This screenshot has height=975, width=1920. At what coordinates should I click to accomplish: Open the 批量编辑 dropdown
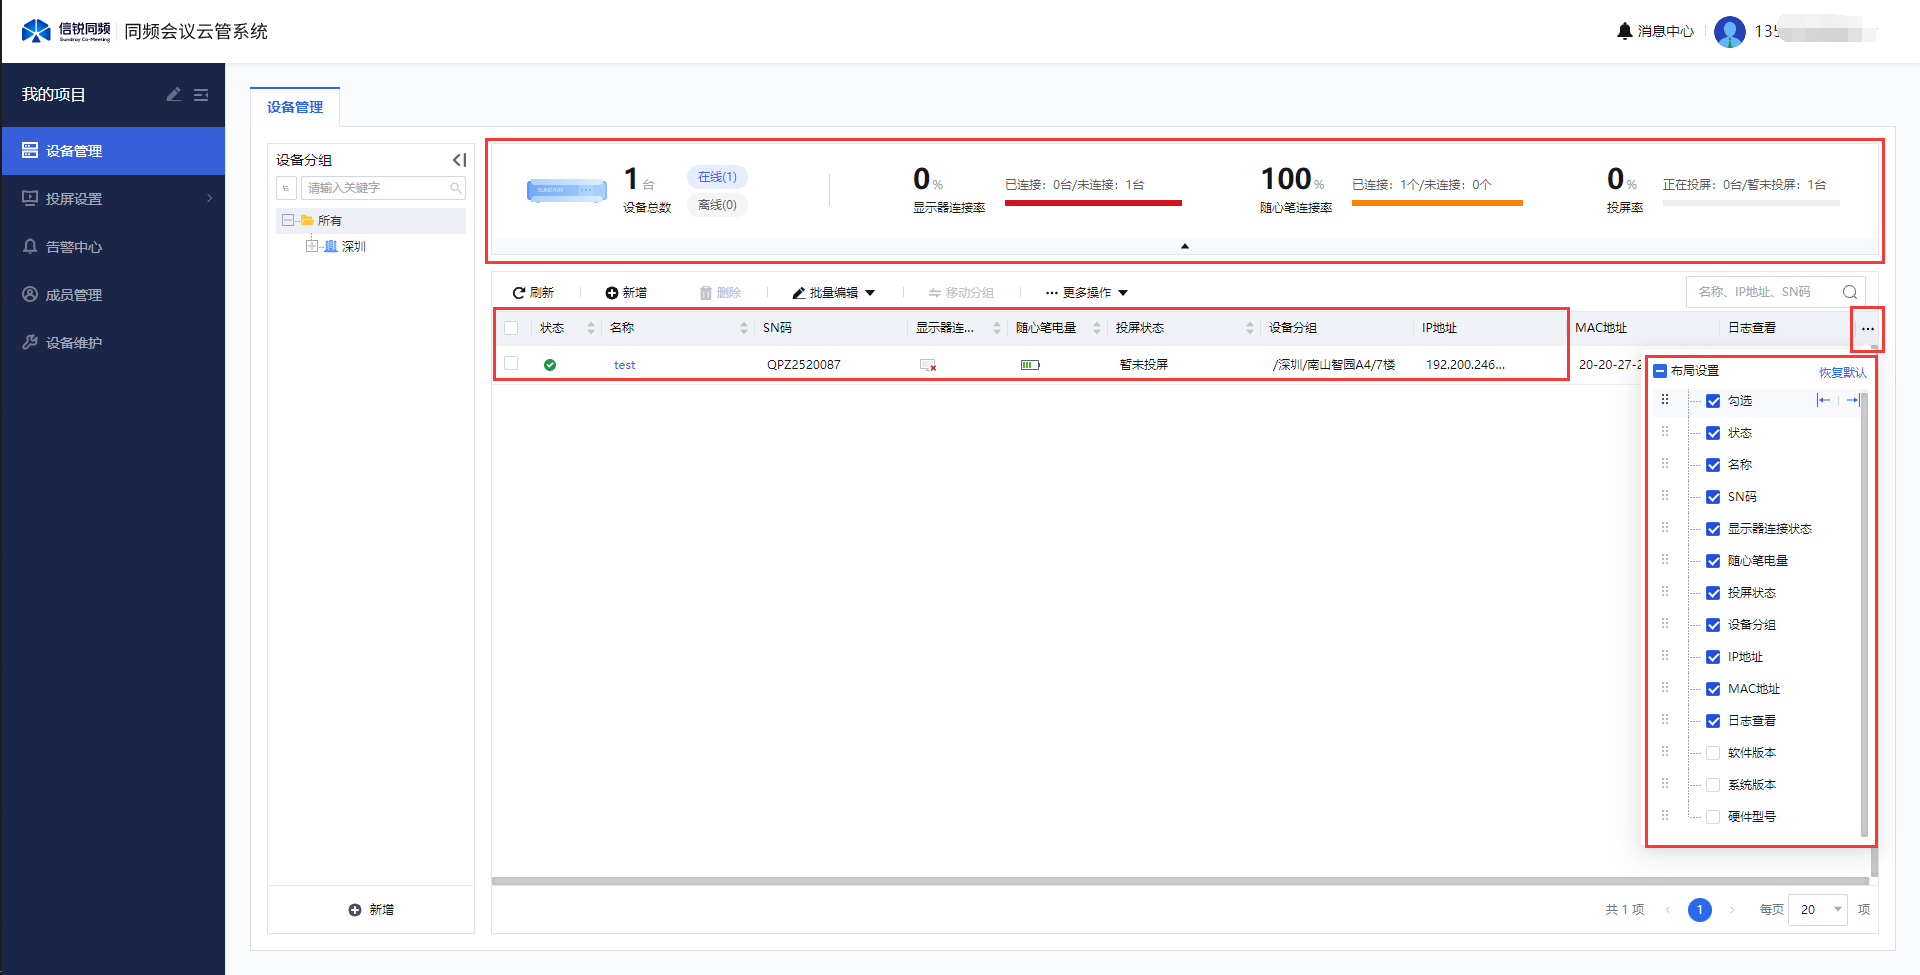point(833,293)
